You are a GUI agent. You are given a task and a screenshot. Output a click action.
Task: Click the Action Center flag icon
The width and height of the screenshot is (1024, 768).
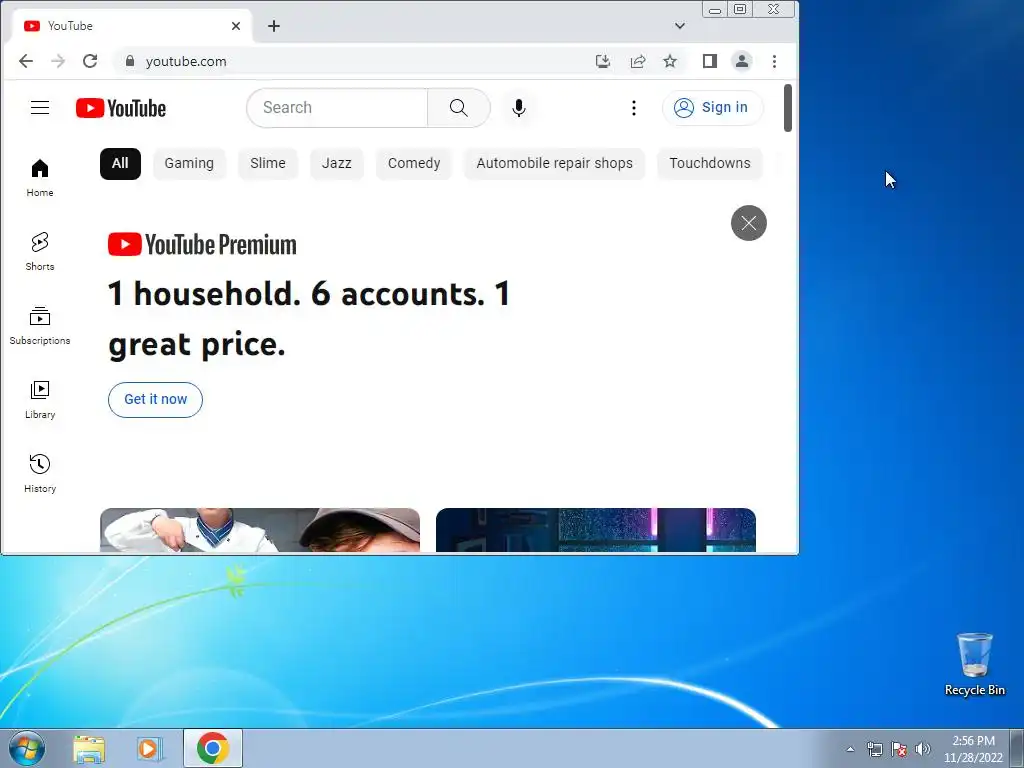click(899, 749)
